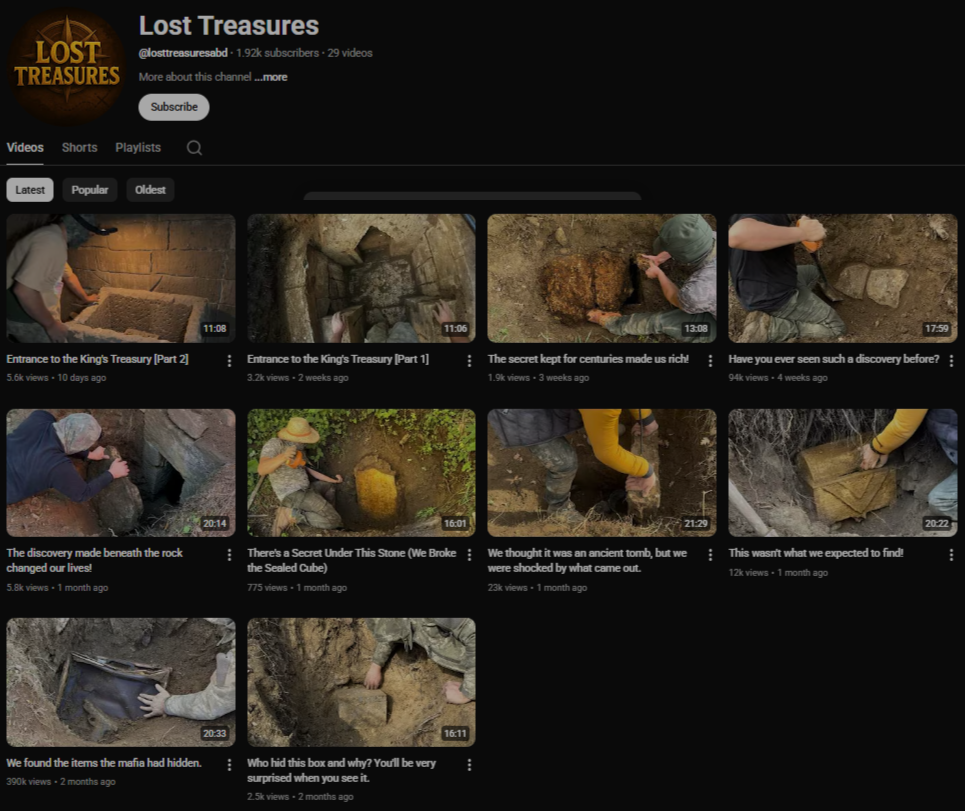
Task: Open options menu for King's Treasury Part 1
Action: coord(469,361)
